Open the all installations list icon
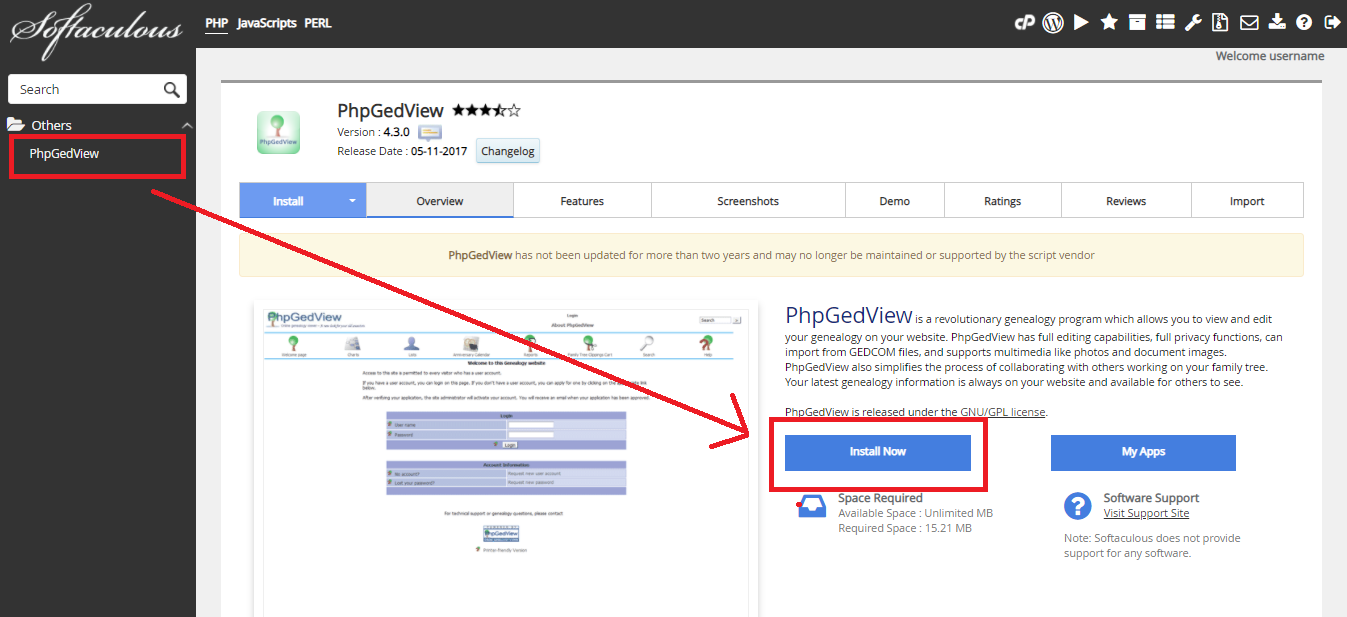 [1165, 22]
